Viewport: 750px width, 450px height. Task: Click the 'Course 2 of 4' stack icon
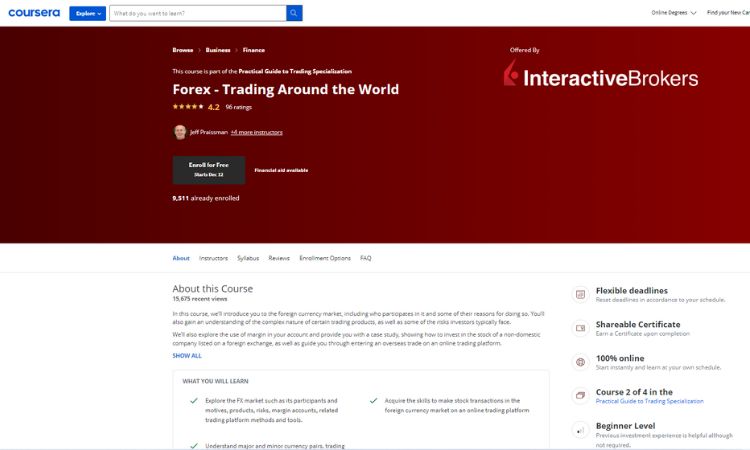pos(580,396)
